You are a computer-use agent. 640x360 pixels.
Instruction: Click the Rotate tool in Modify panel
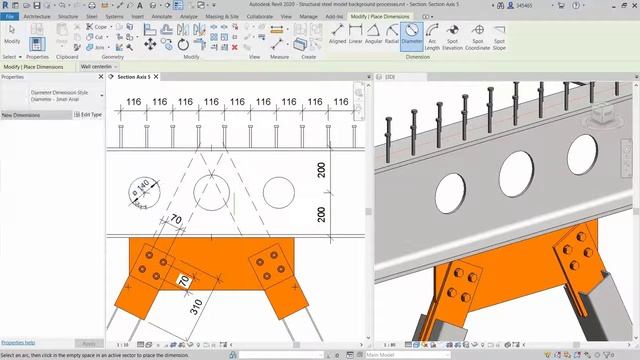pyautogui.click(x=183, y=44)
